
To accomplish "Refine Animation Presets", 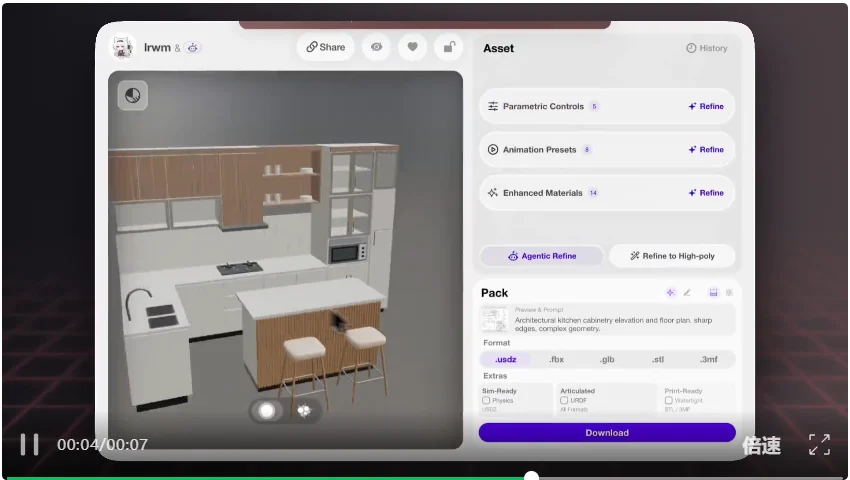I will [x=706, y=150].
